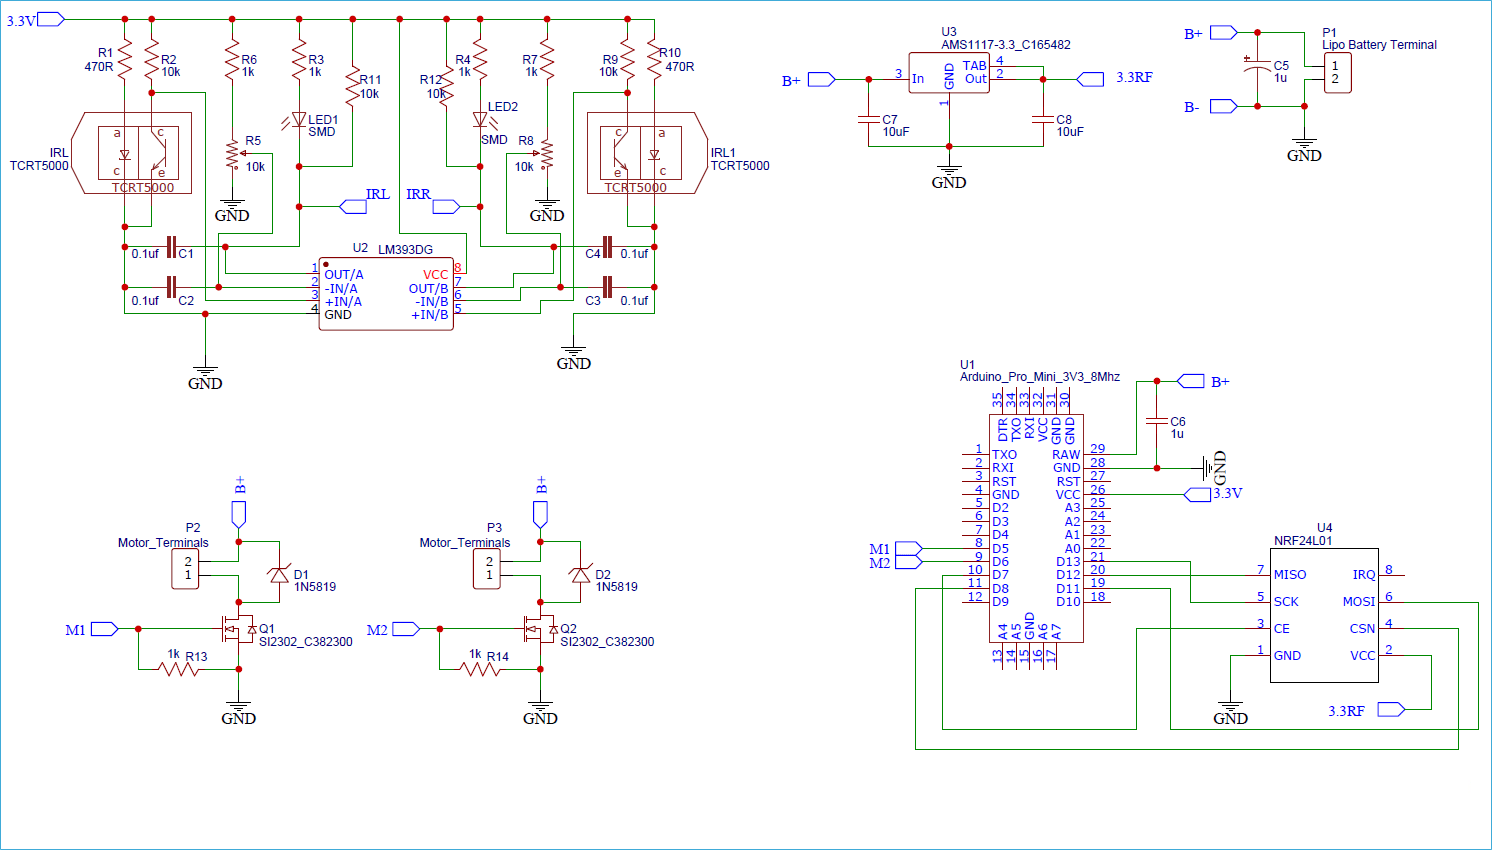Click the B+ flag above P2 connector

[239, 515]
